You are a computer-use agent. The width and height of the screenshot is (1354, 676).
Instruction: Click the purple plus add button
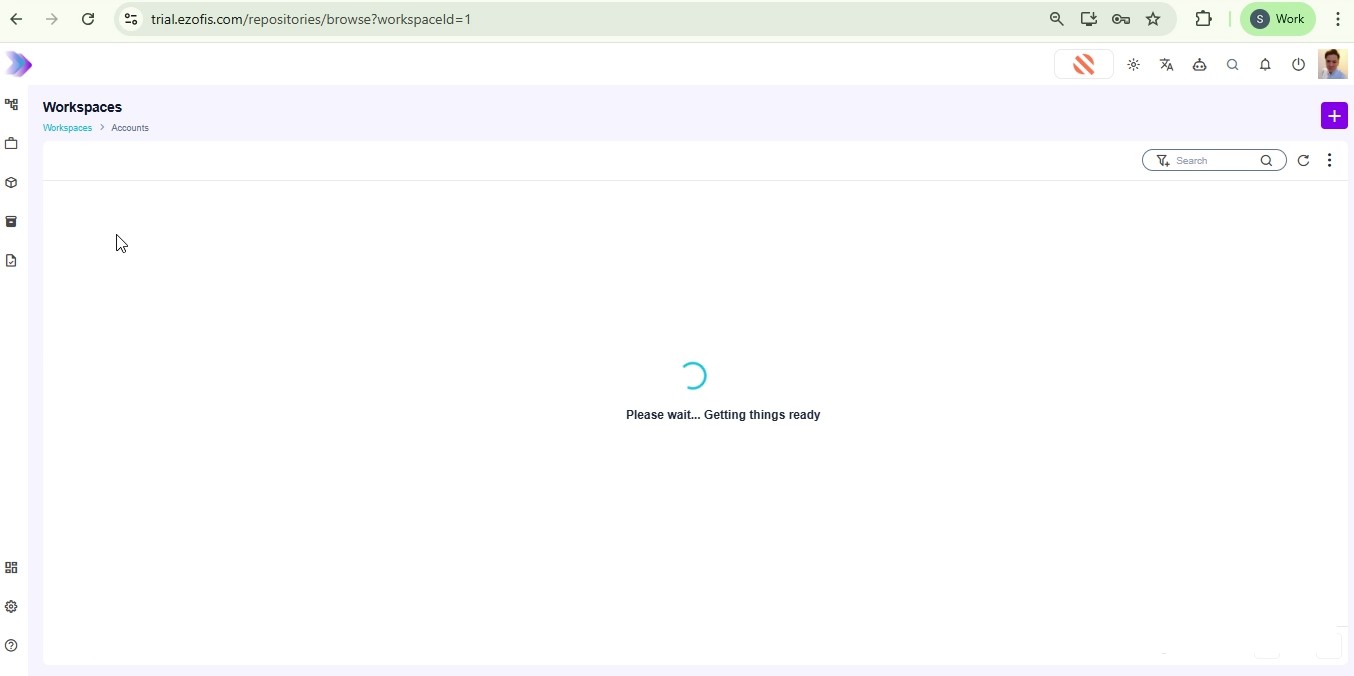pos(1334,116)
